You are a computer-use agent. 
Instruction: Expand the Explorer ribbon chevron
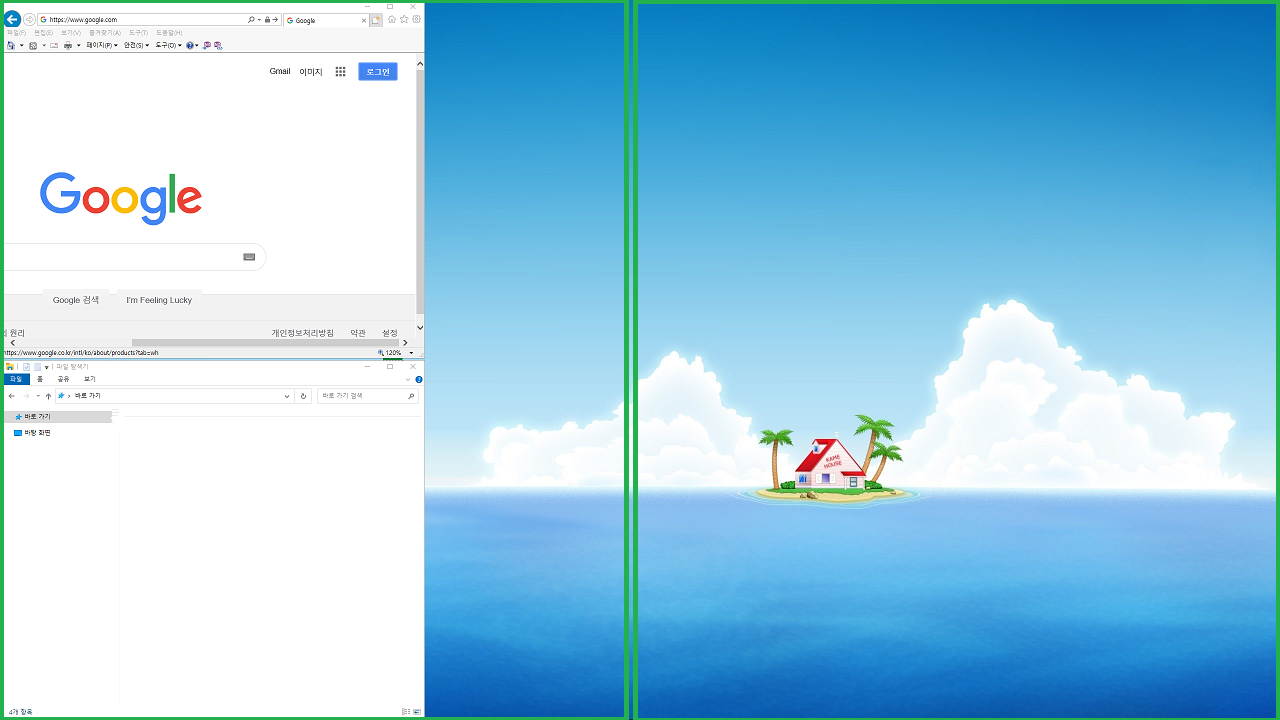pyautogui.click(x=408, y=379)
